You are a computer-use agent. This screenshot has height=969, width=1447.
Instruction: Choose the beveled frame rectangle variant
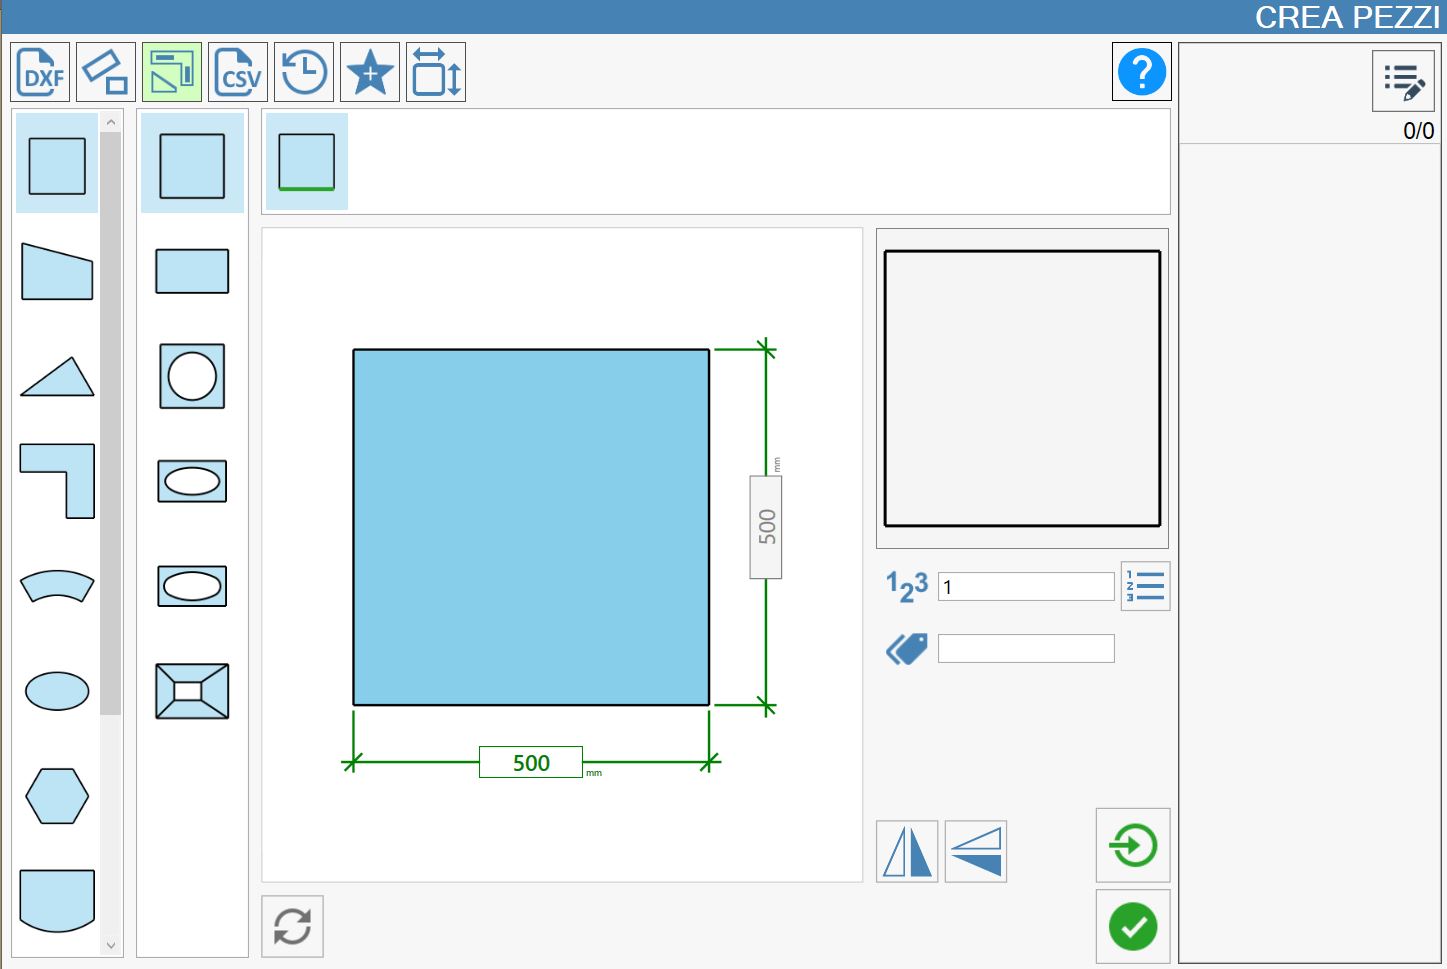[x=192, y=691]
